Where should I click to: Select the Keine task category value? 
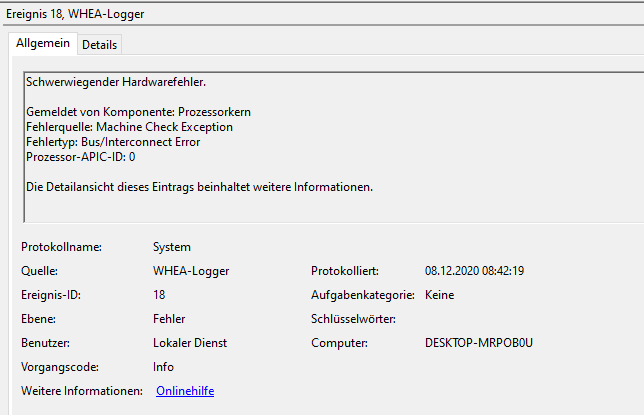(439, 295)
